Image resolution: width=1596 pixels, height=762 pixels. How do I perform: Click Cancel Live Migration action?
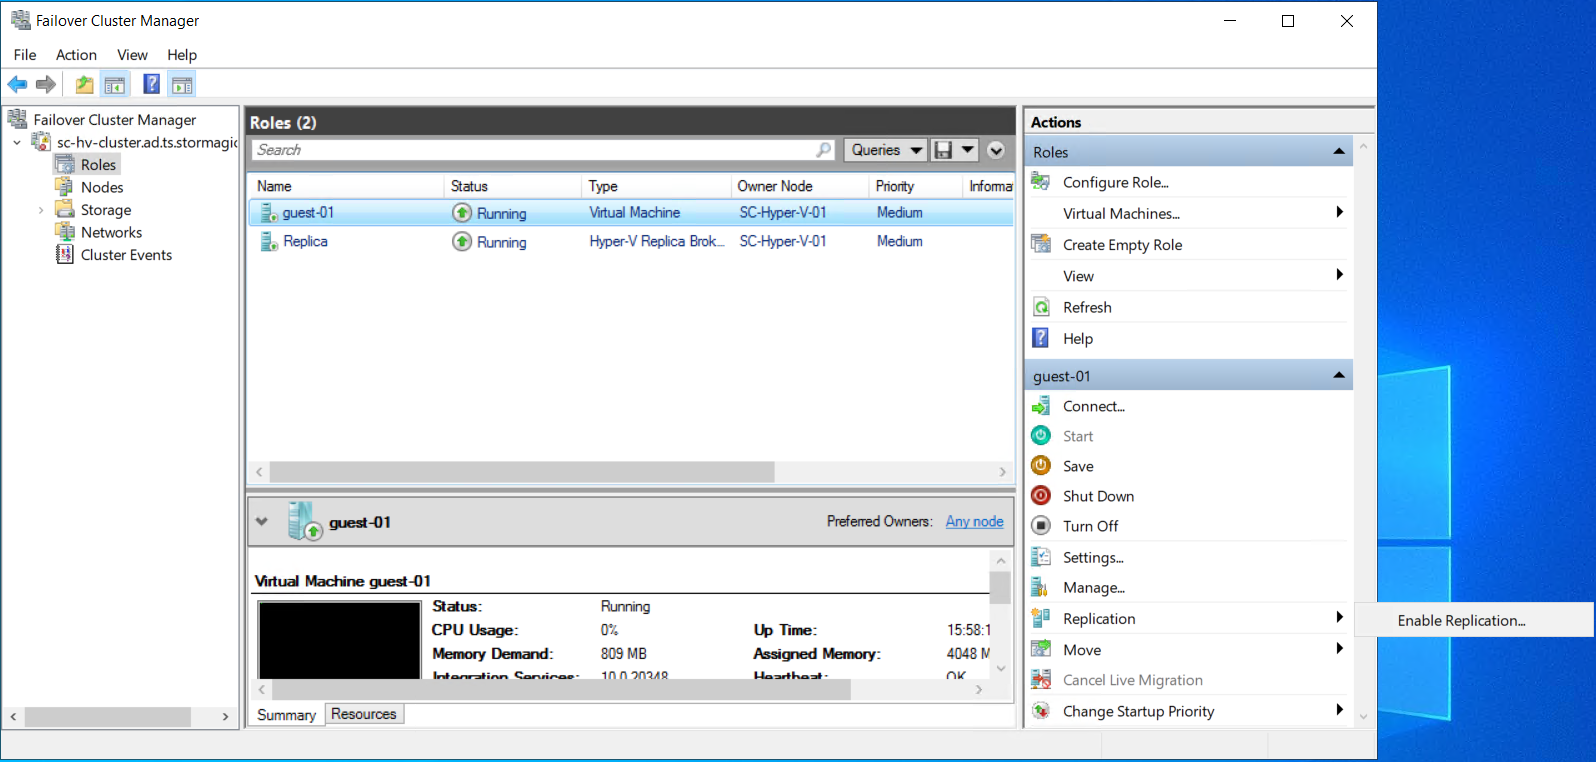click(1133, 680)
